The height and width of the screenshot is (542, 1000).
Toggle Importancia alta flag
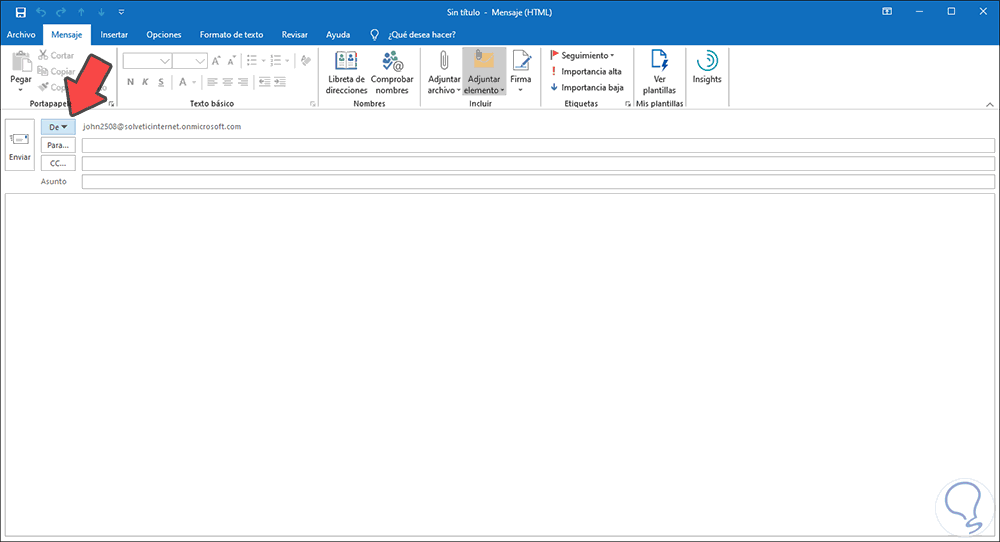point(586,72)
